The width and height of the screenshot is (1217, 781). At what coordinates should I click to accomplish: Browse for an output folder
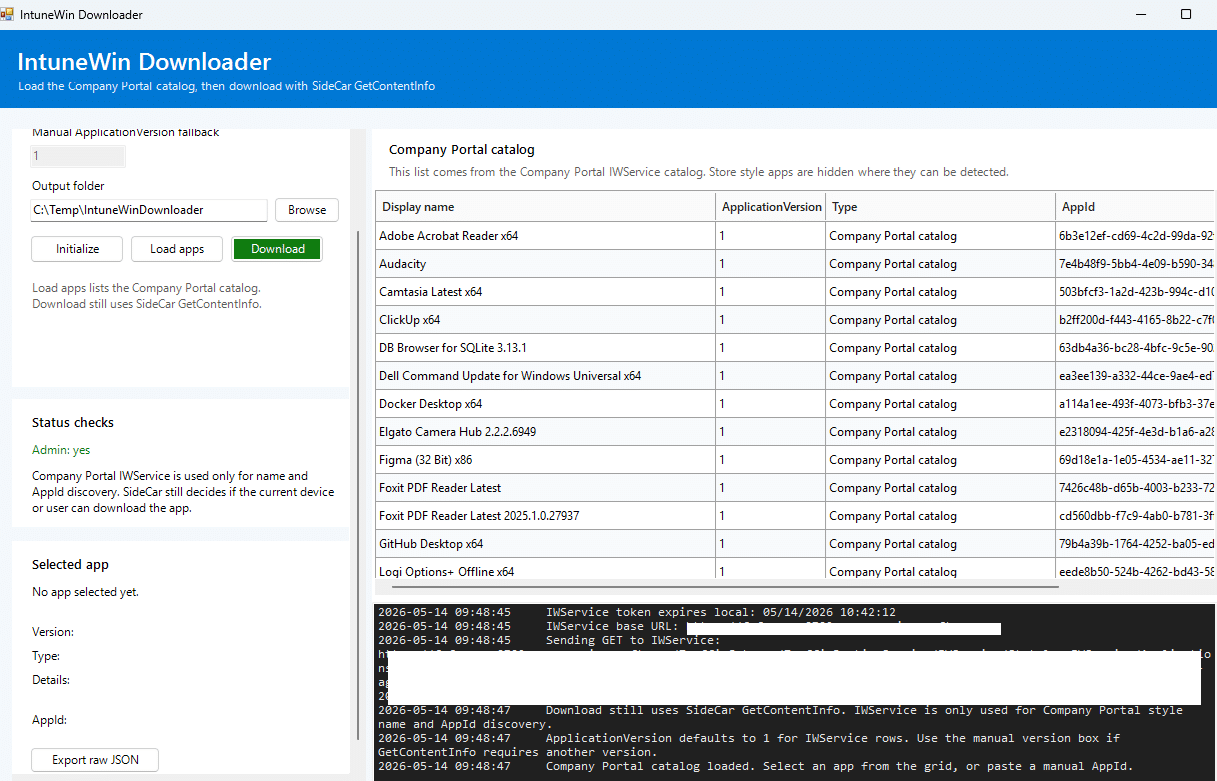[x=307, y=210]
